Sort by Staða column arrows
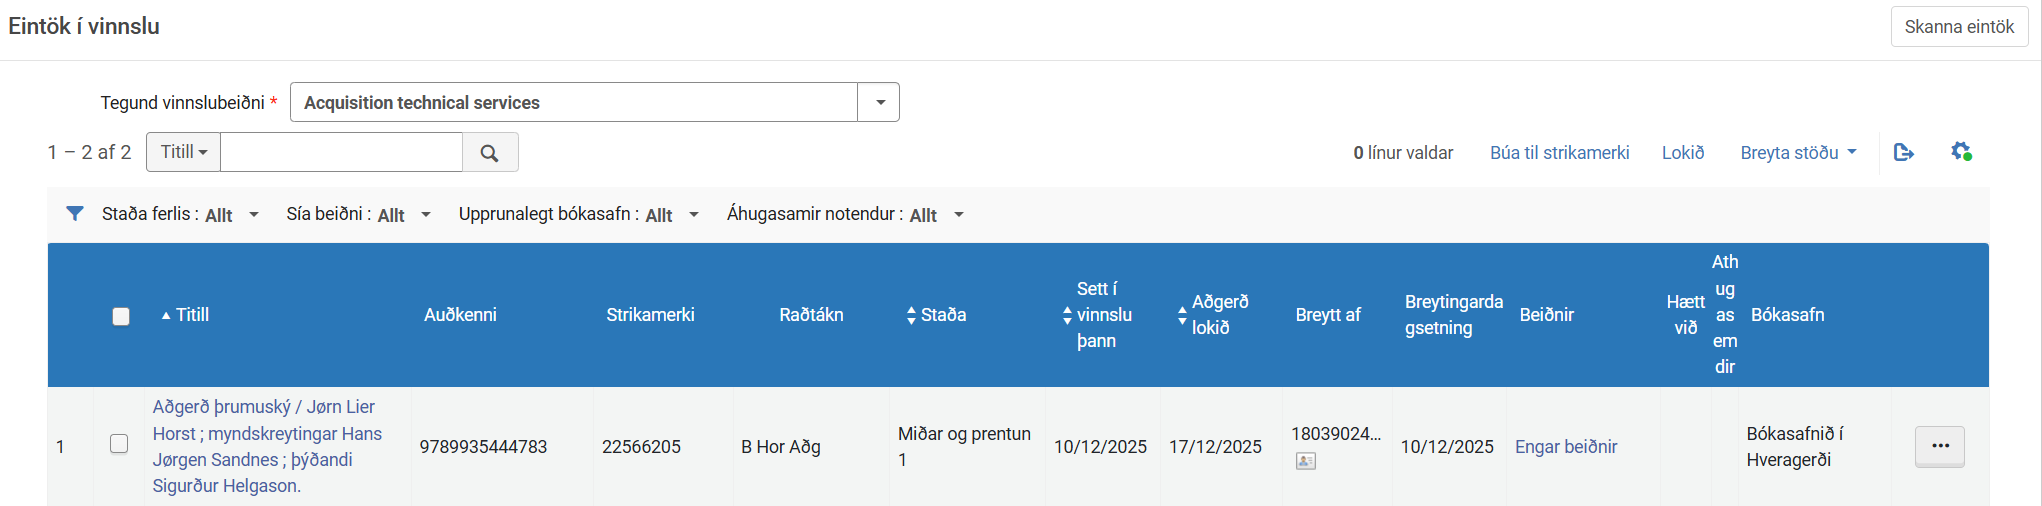 [911, 315]
